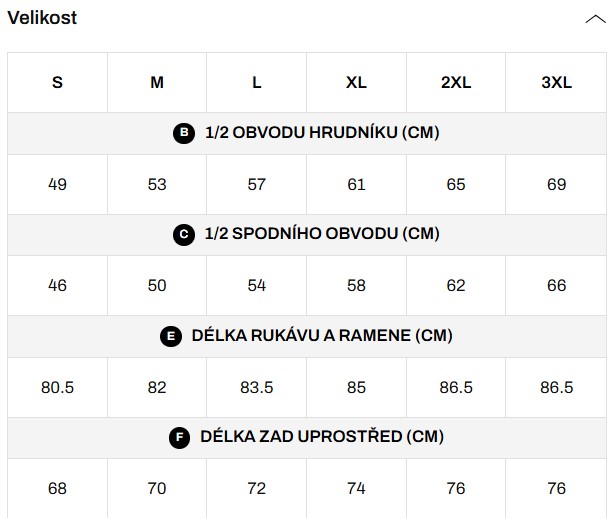Select the 2XL size column header
The height and width of the screenshot is (518, 615).
[456, 83]
